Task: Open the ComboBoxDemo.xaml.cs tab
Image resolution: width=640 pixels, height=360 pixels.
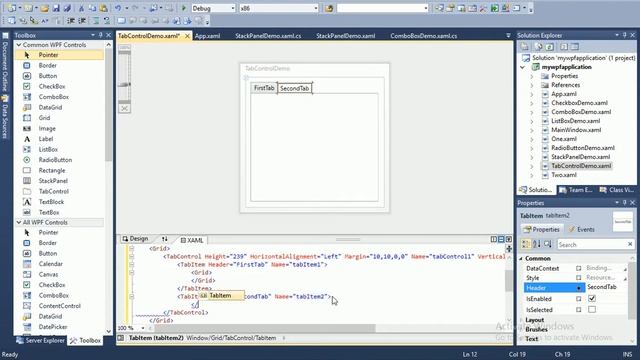Action: pos(423,36)
